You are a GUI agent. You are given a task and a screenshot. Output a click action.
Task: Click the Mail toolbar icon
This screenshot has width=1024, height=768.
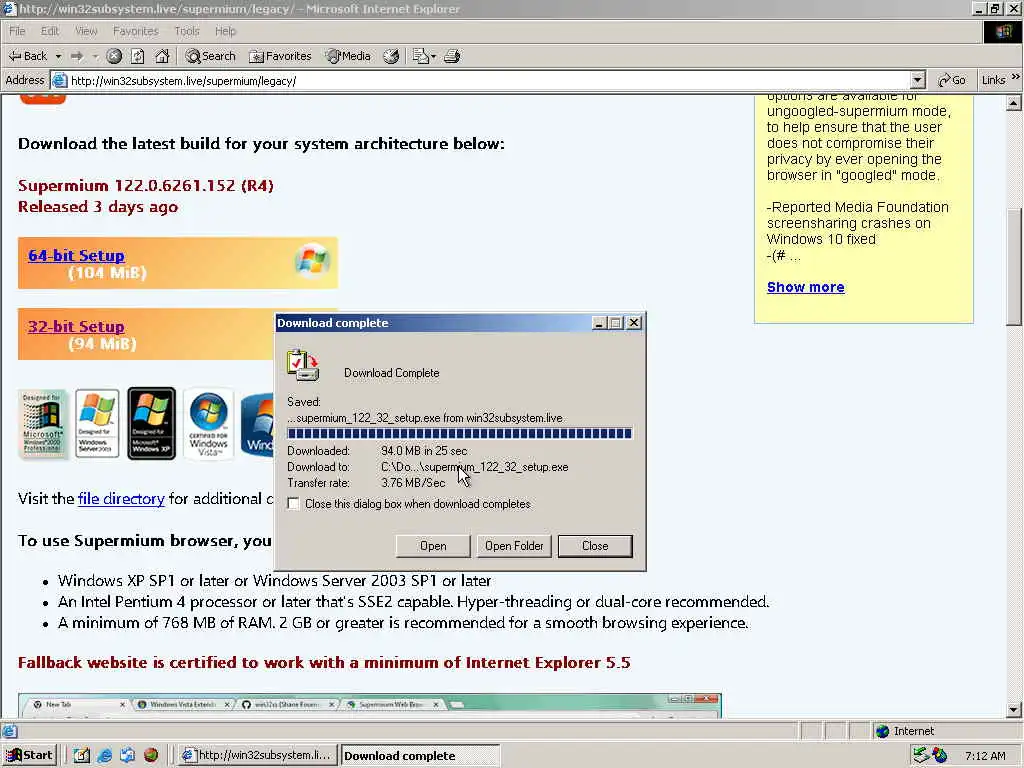[420, 56]
